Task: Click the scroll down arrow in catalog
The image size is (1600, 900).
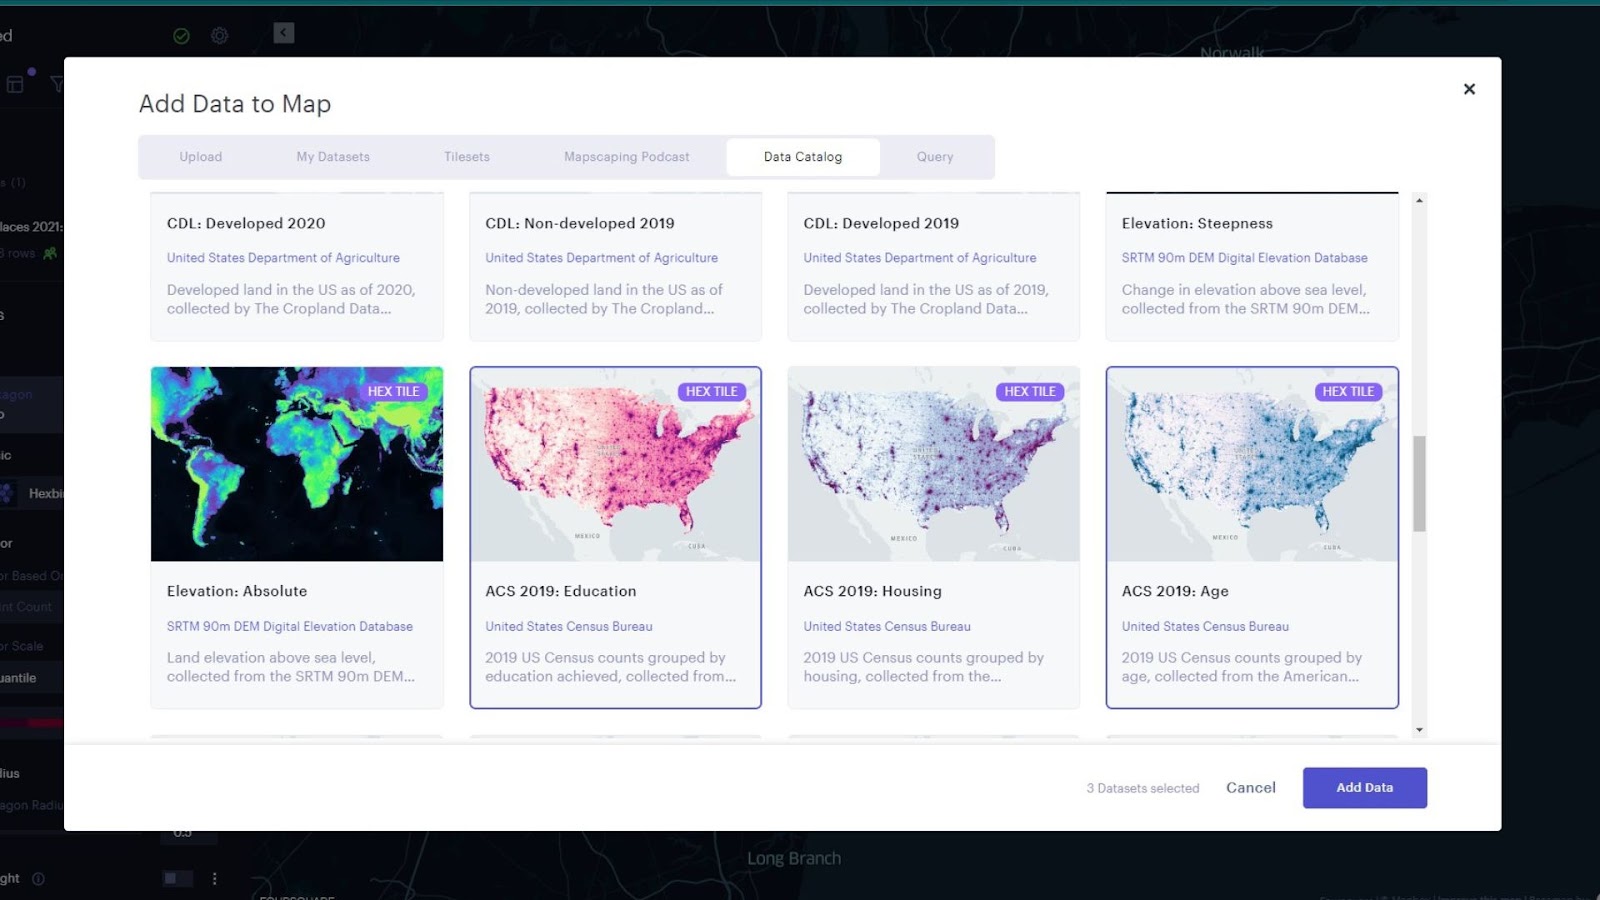Action: 1419,730
